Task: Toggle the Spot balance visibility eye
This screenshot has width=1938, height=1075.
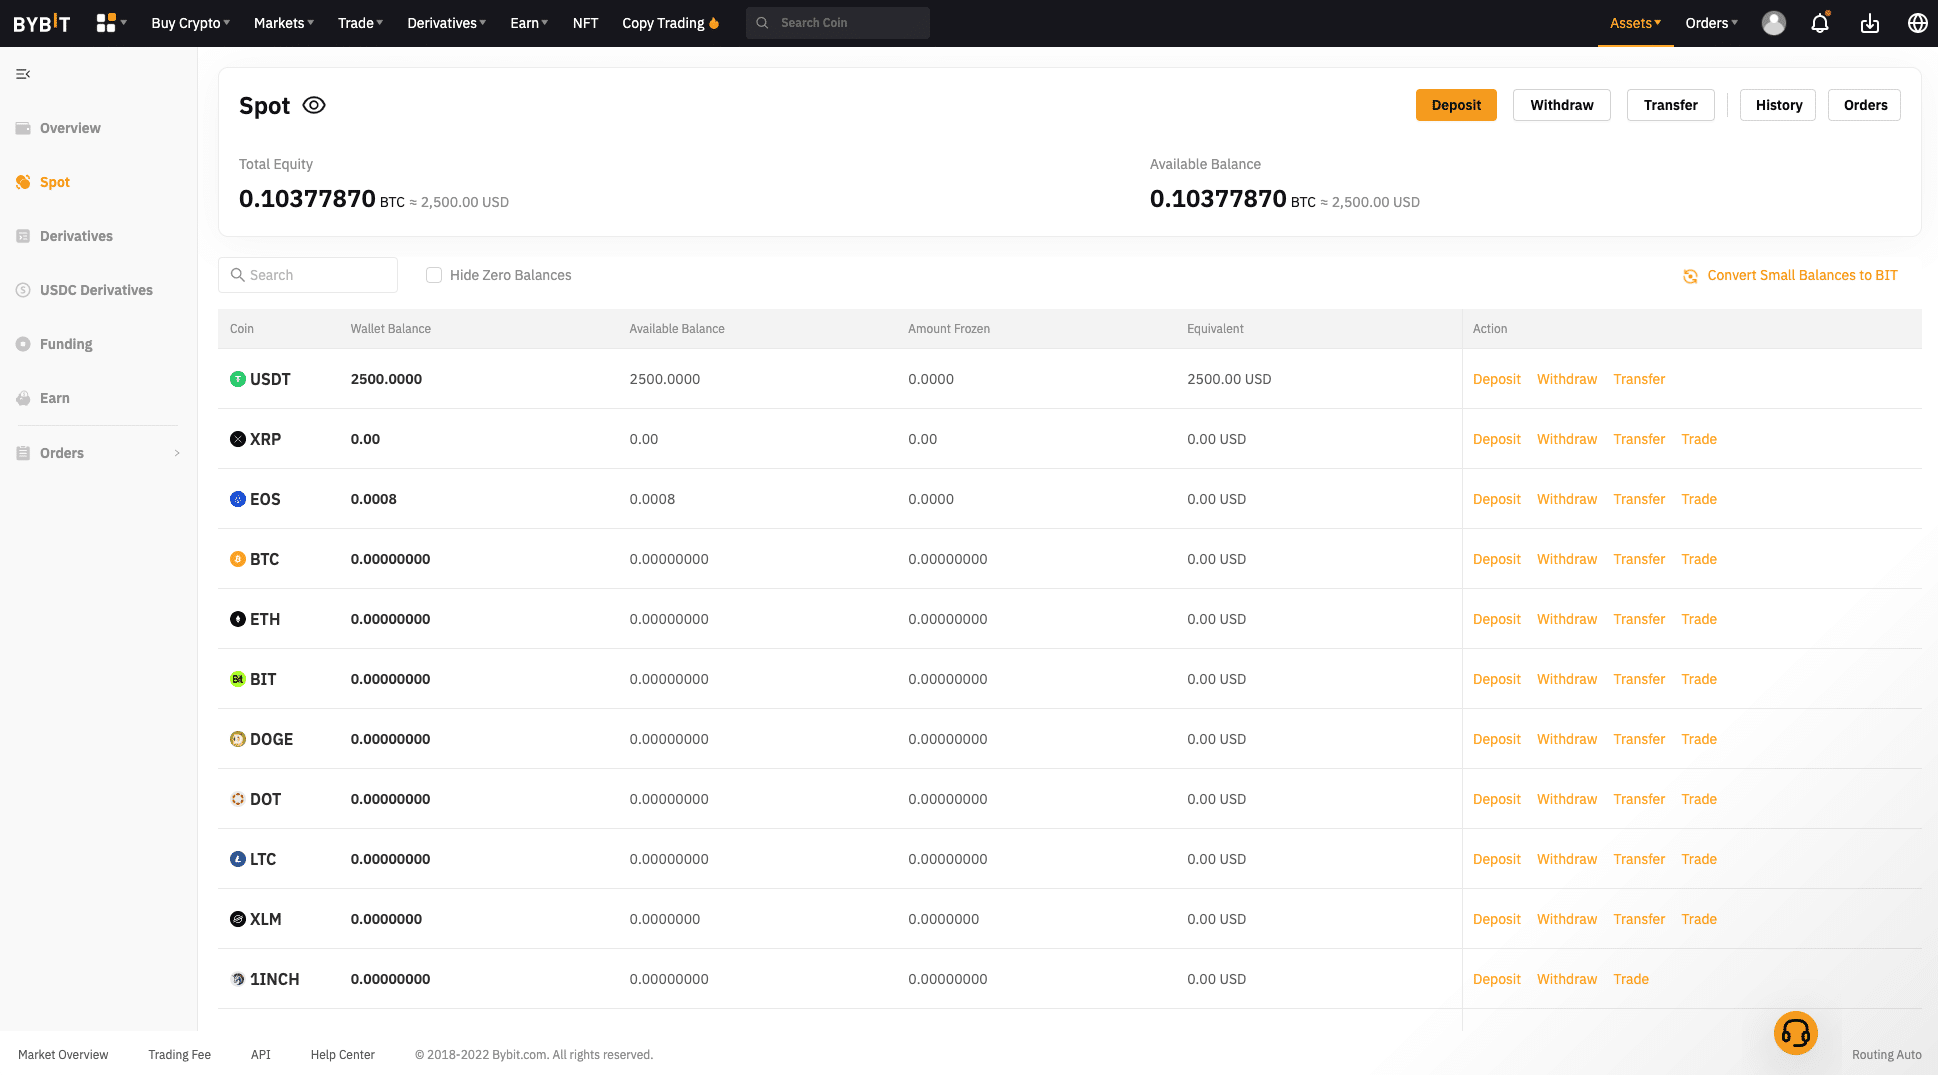Action: (x=314, y=105)
